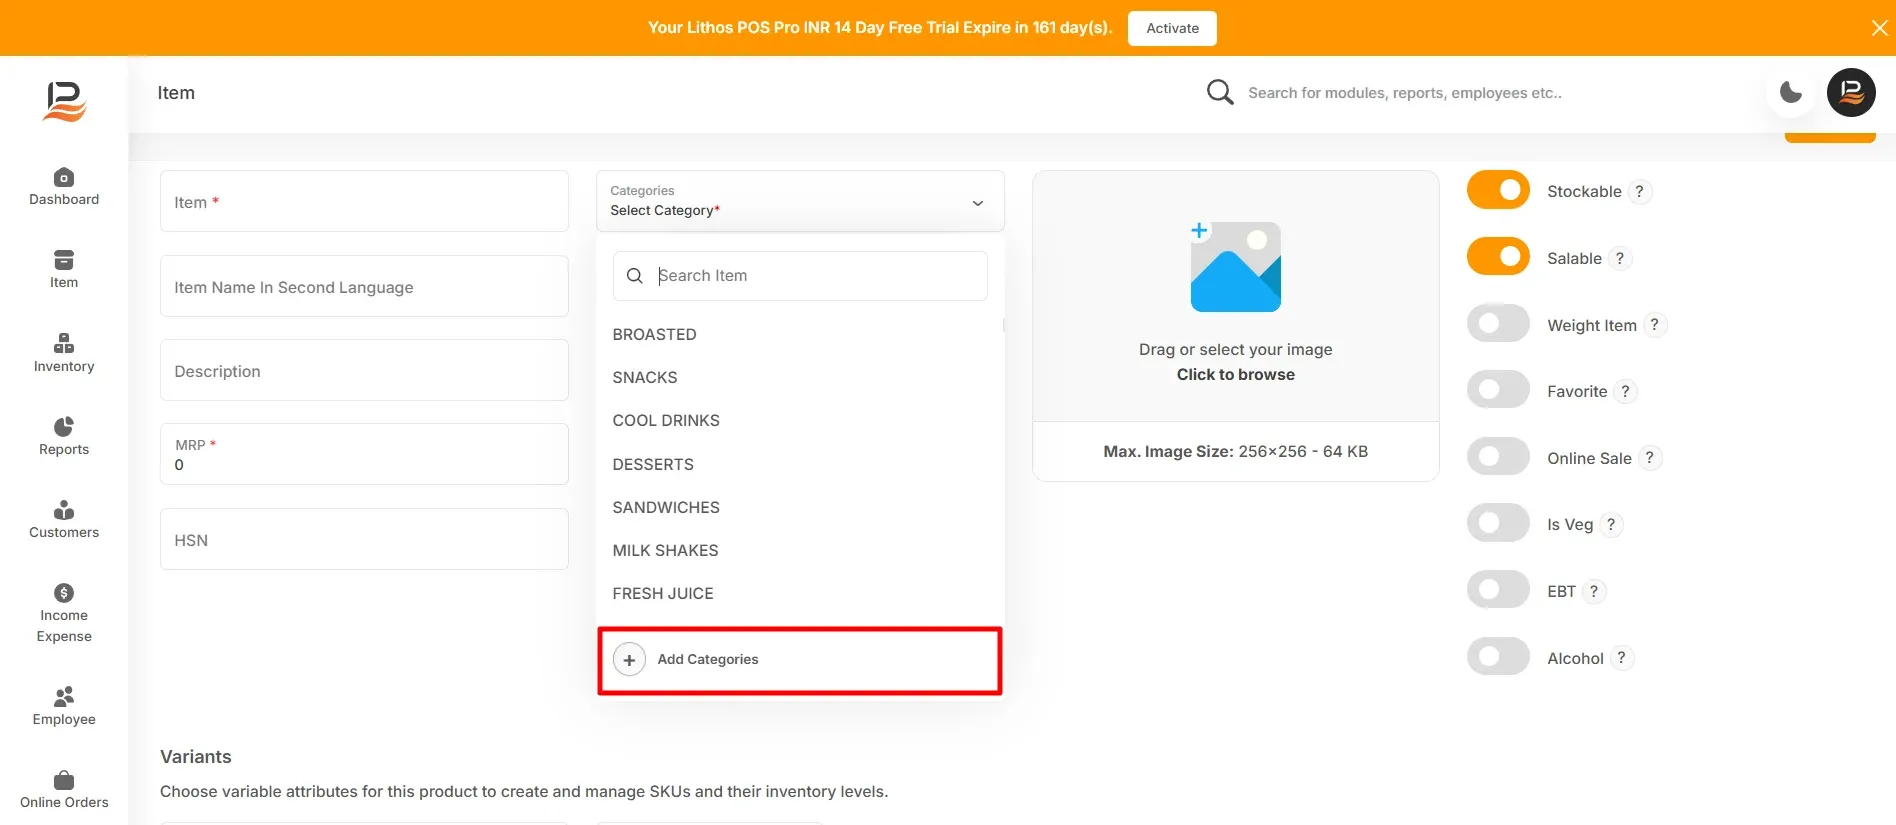
Task: Enable the Online Sale toggle
Action: point(1498,457)
